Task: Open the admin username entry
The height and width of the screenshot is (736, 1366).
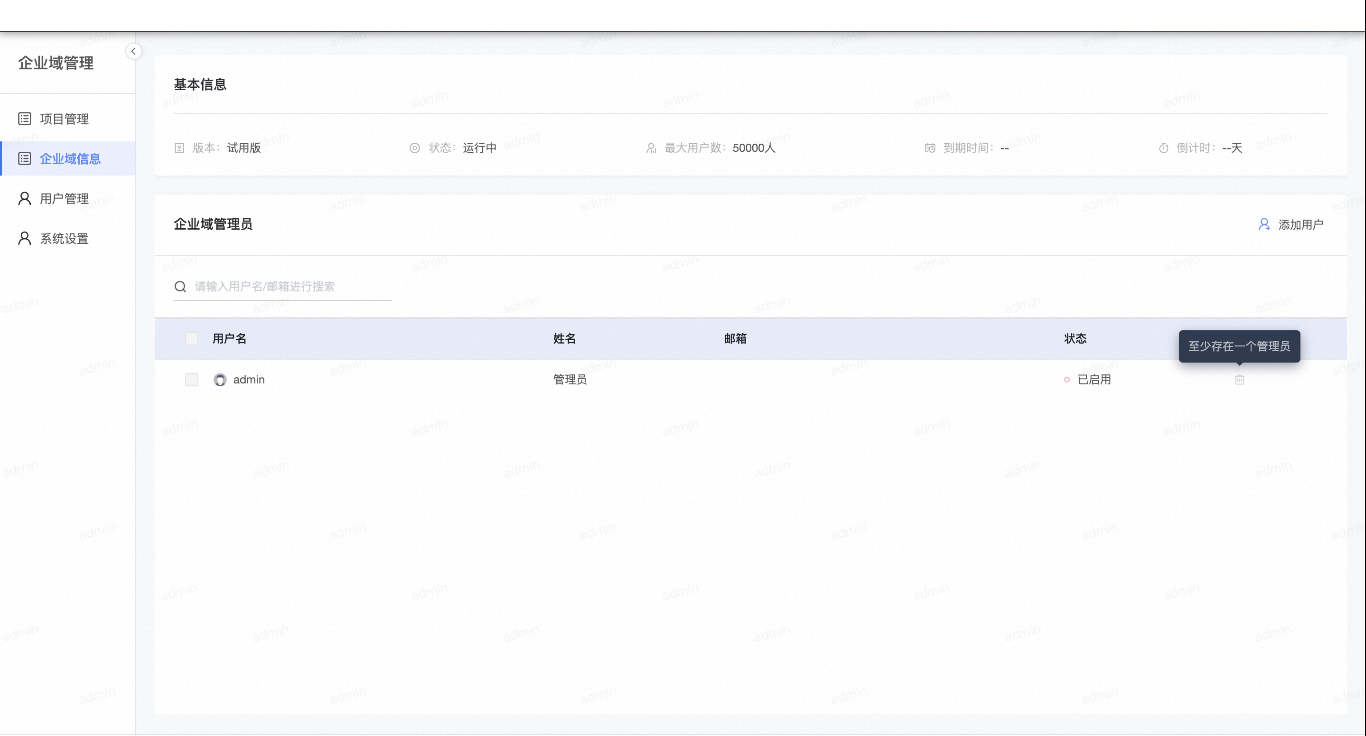Action: tap(249, 380)
